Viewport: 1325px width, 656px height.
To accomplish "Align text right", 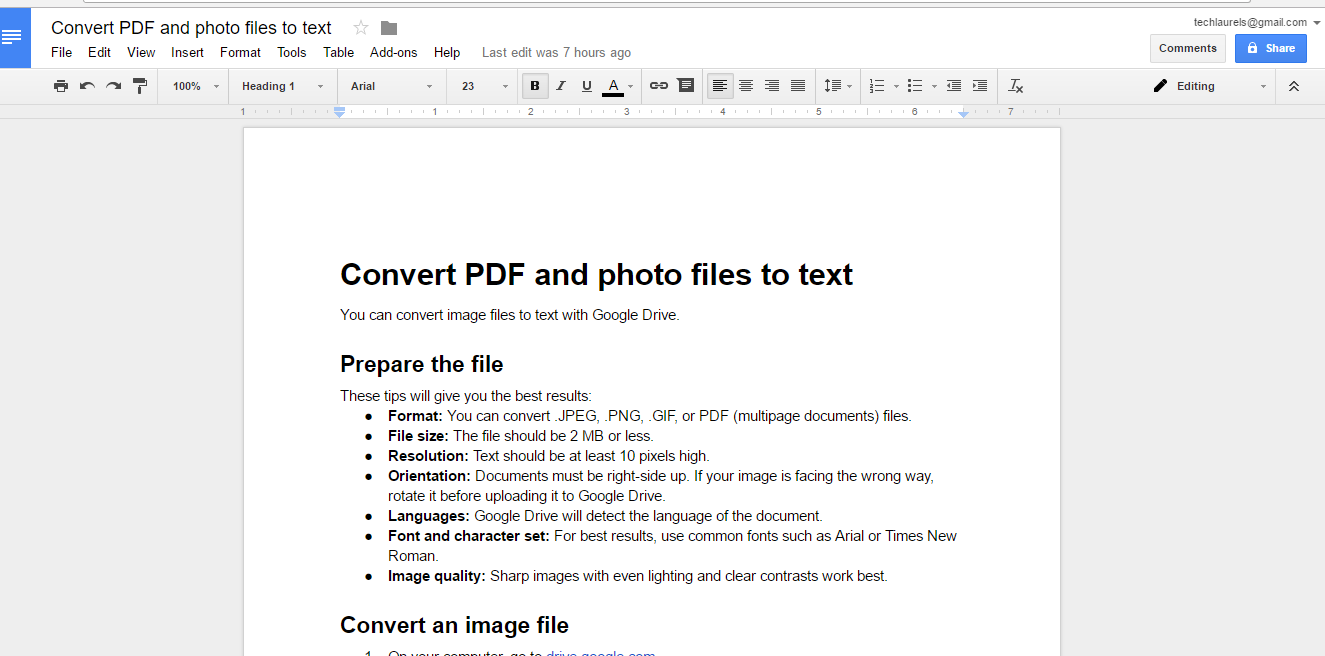I will pyautogui.click(x=772, y=86).
